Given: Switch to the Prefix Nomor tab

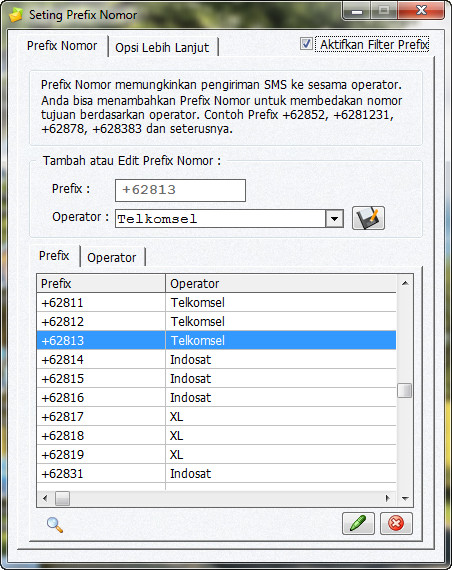Looking at the screenshot, I should tap(62, 46).
